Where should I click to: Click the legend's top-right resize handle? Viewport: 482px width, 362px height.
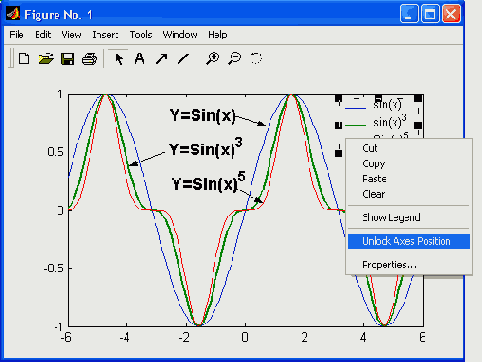click(418, 98)
